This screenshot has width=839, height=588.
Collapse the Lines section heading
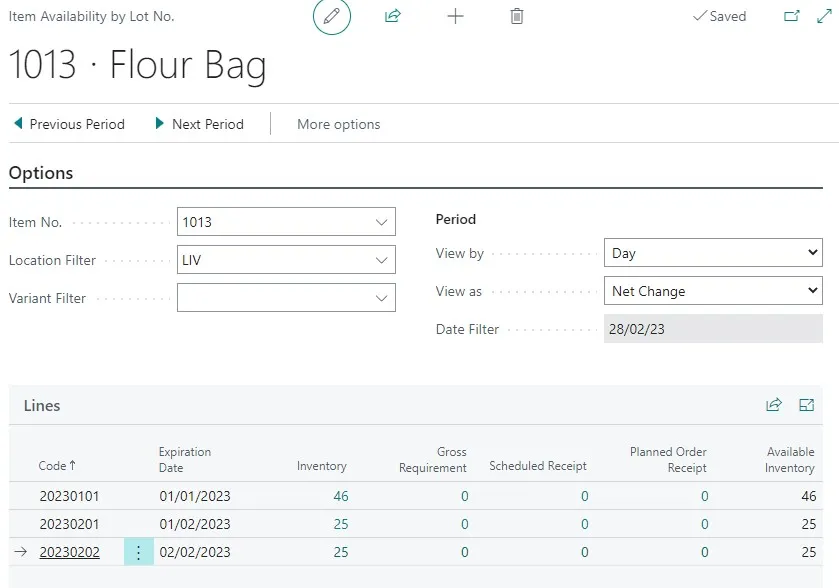pos(42,406)
